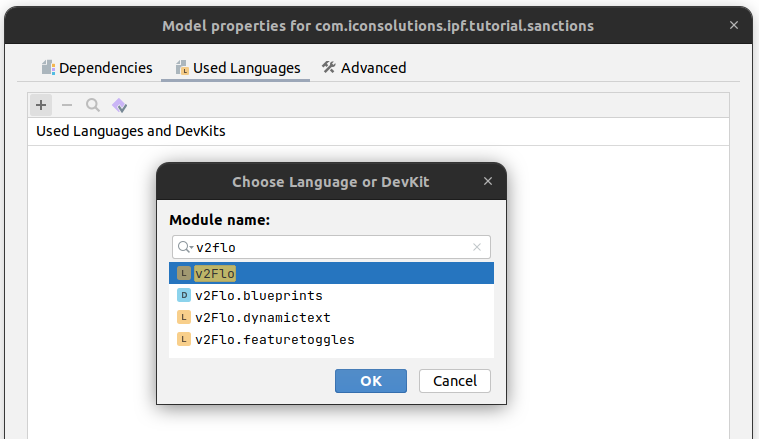Click the Remove (−) toolbar icon

coord(67,105)
